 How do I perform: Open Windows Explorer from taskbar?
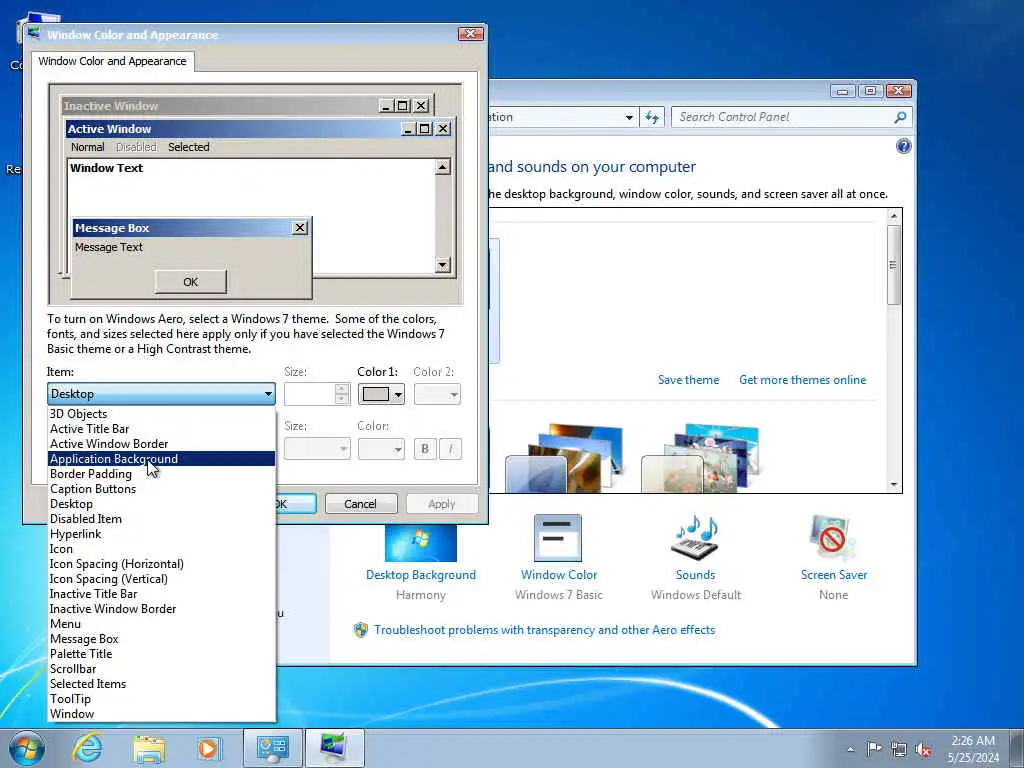[x=149, y=748]
